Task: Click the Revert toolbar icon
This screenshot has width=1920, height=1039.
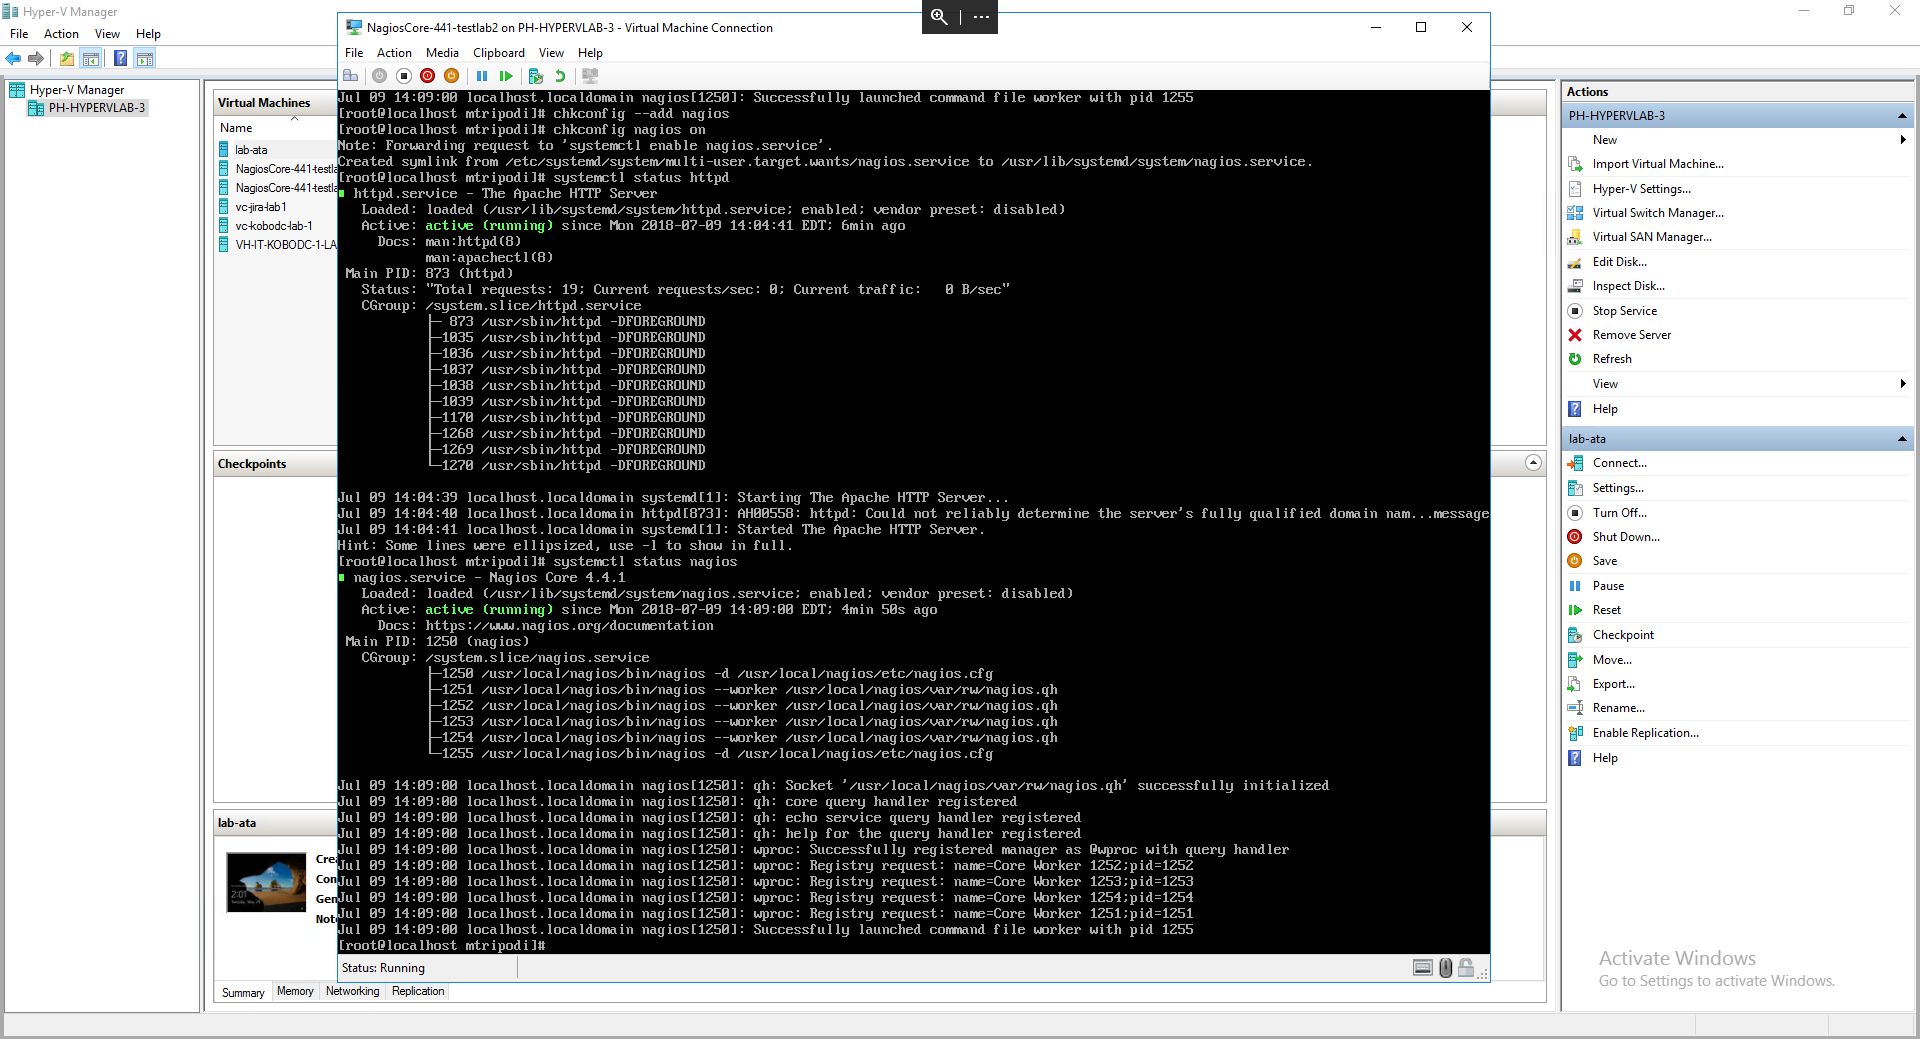Action: (x=560, y=76)
